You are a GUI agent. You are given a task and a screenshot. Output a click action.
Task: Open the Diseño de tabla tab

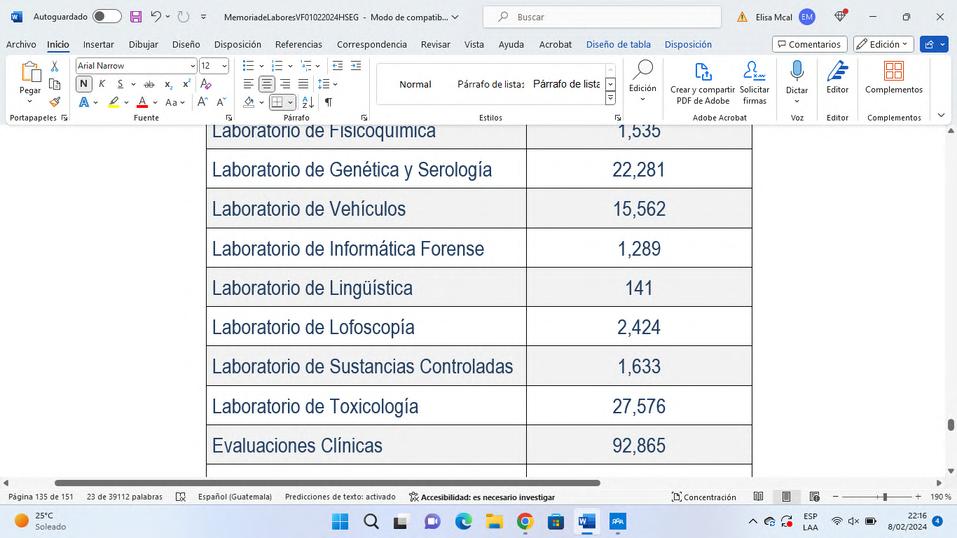[x=618, y=45]
